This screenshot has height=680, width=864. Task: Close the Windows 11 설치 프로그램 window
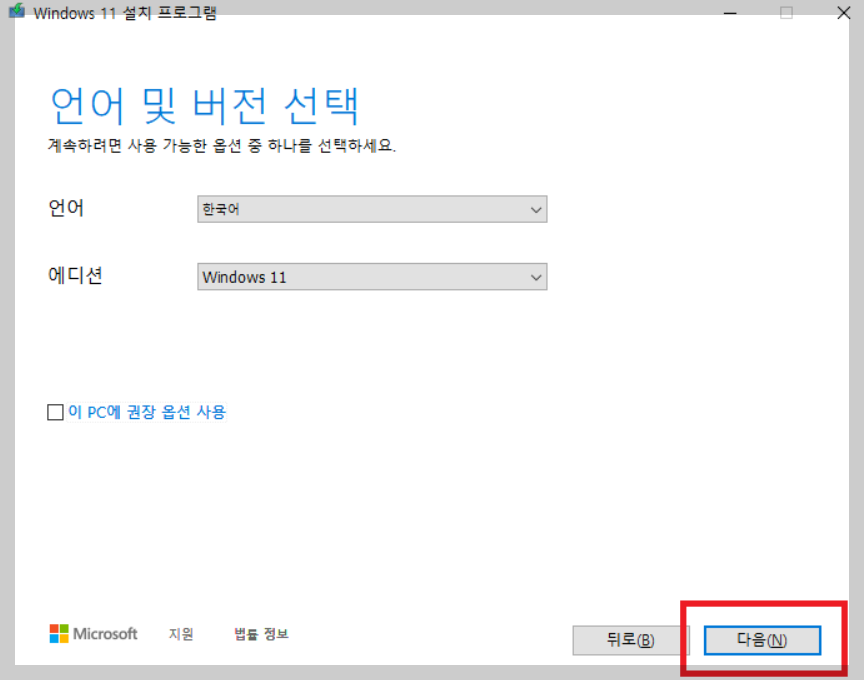(x=844, y=13)
